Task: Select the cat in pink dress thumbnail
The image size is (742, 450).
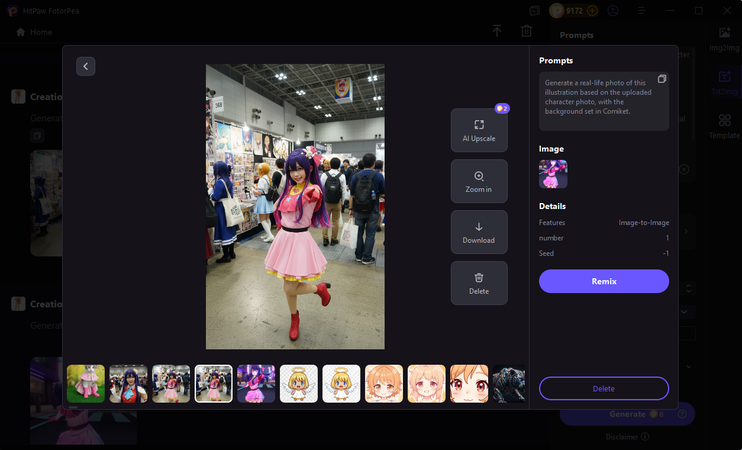Action: coord(86,384)
